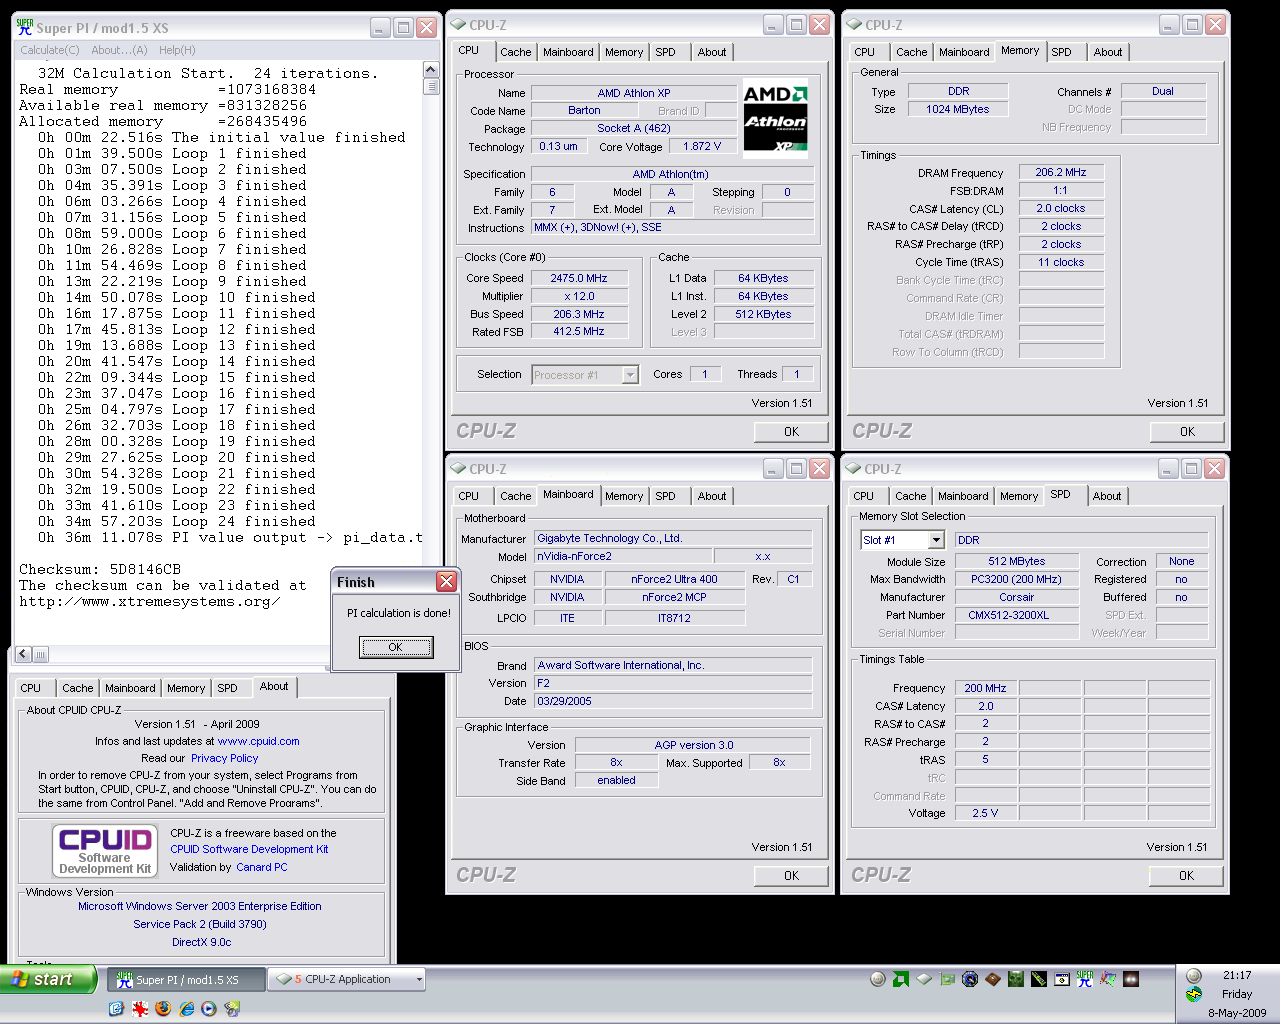Click the Super PI taskbar button

[188, 979]
